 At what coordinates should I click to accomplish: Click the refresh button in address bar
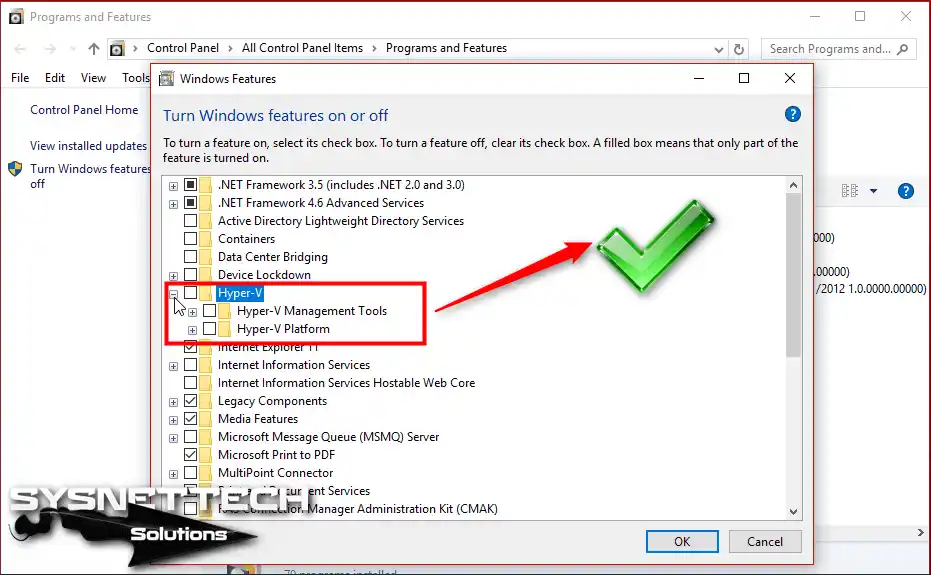[739, 49]
